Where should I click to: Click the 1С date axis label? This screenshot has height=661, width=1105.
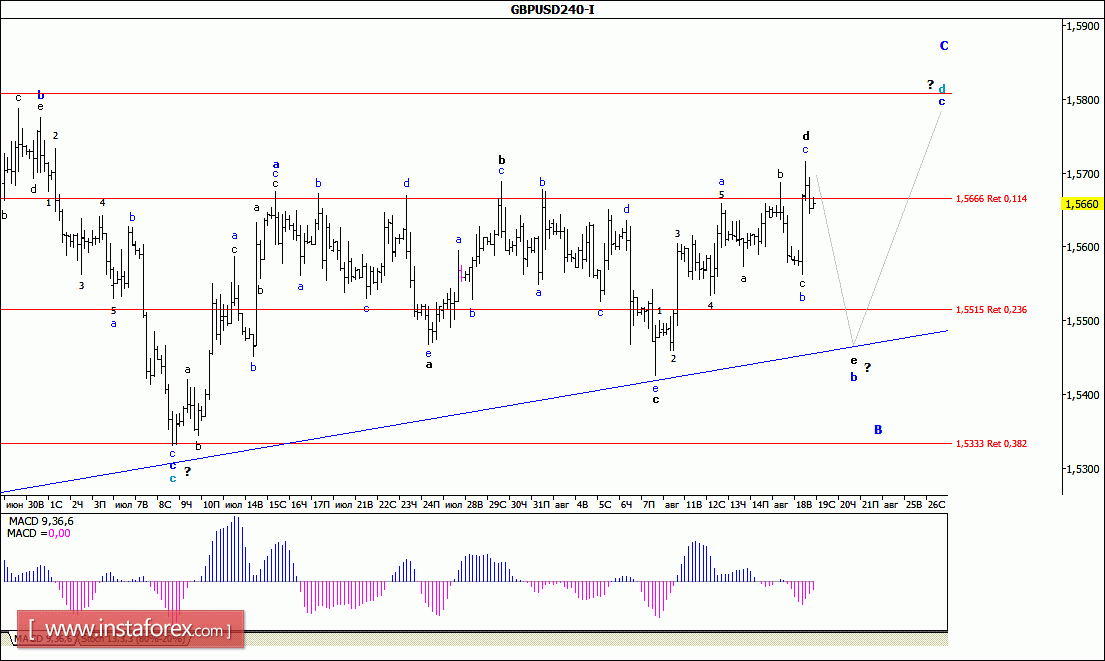click(56, 505)
